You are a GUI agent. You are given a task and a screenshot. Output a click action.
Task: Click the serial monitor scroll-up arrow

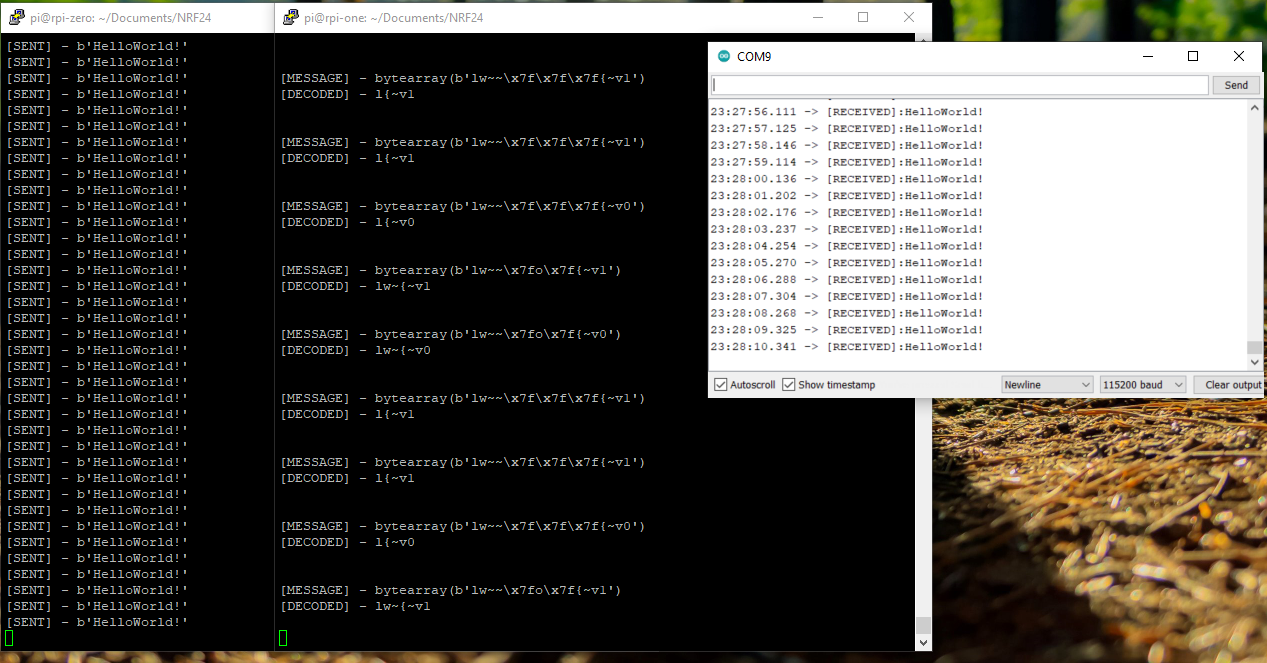pos(1254,107)
